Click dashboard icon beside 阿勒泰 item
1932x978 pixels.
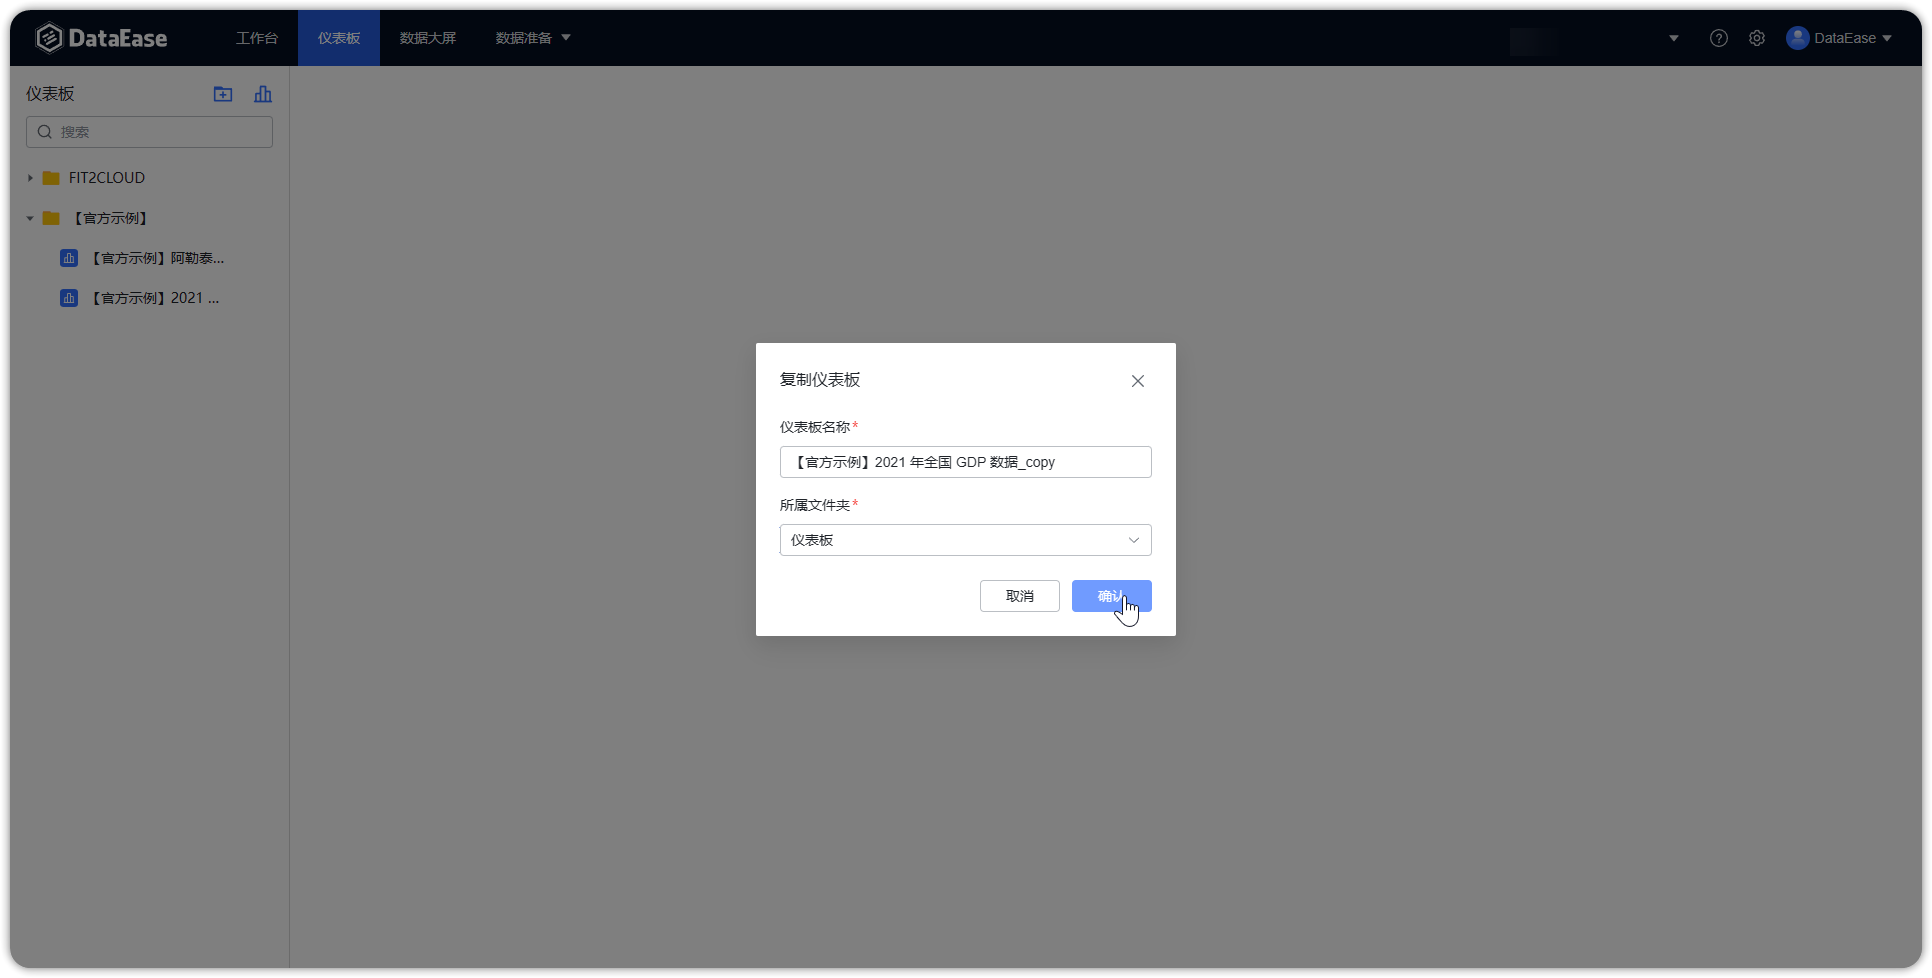point(69,258)
